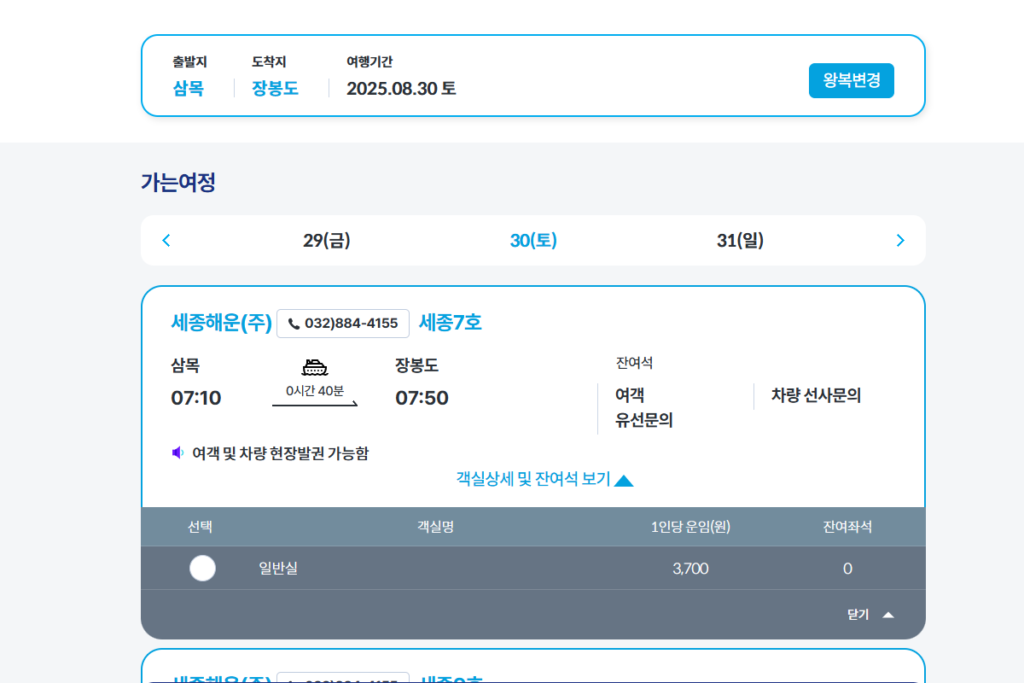Screen dimensions: 1024x683
Task: Click the phone icon beside 032)884-4155
Action: [294, 323]
